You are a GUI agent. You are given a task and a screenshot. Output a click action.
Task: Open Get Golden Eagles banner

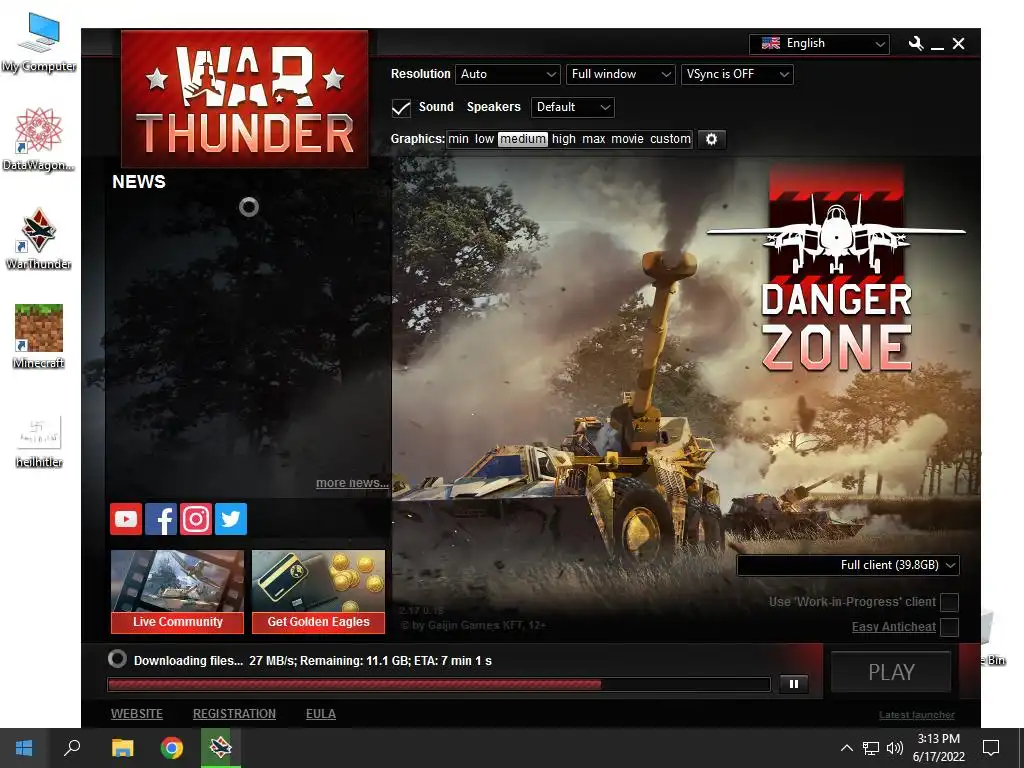(x=319, y=592)
